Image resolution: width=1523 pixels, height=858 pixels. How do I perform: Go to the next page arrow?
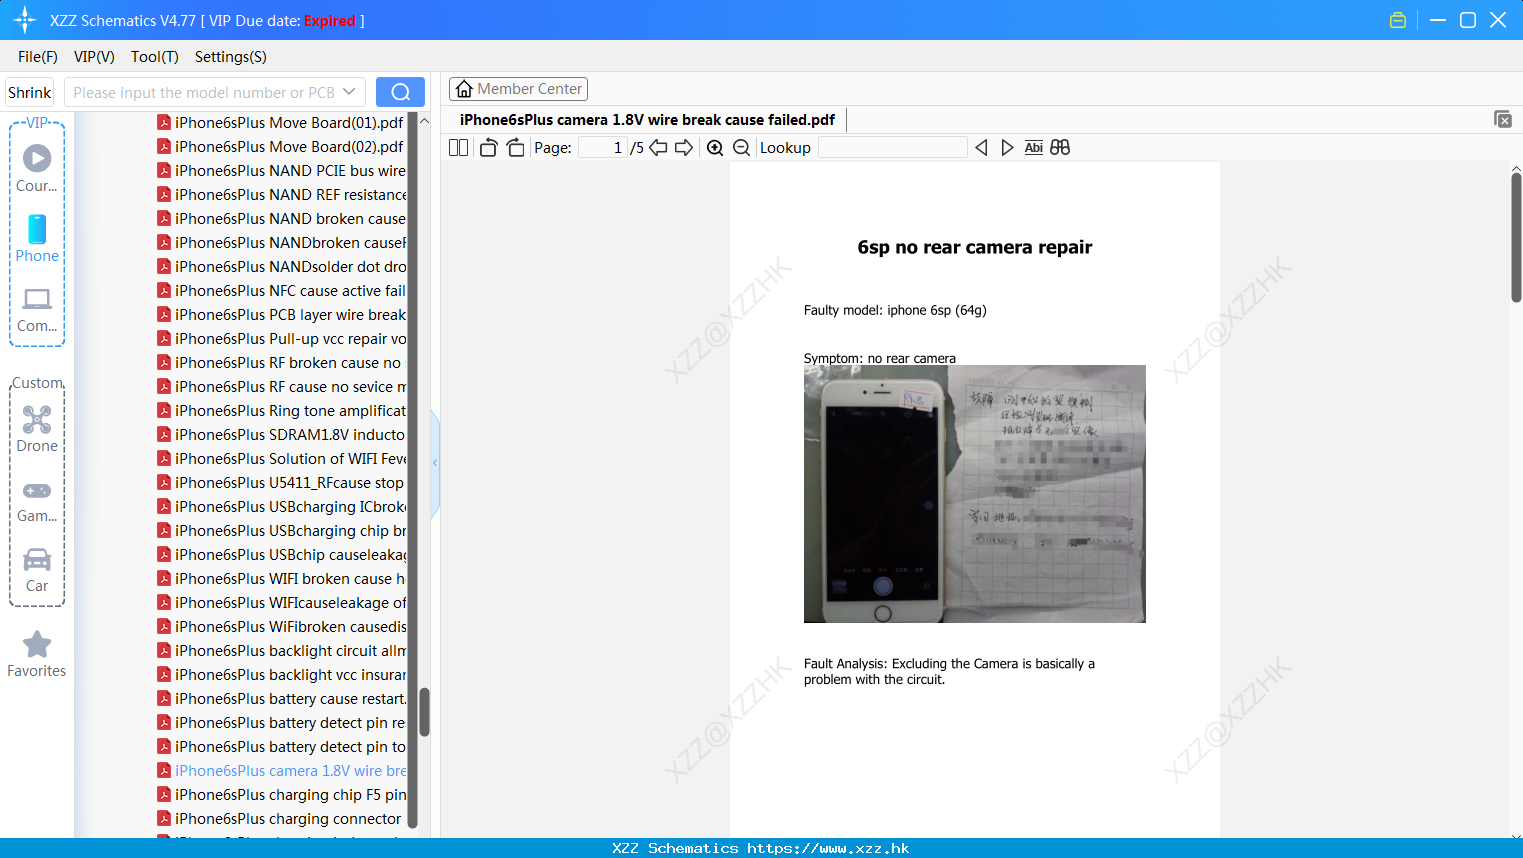tap(684, 148)
